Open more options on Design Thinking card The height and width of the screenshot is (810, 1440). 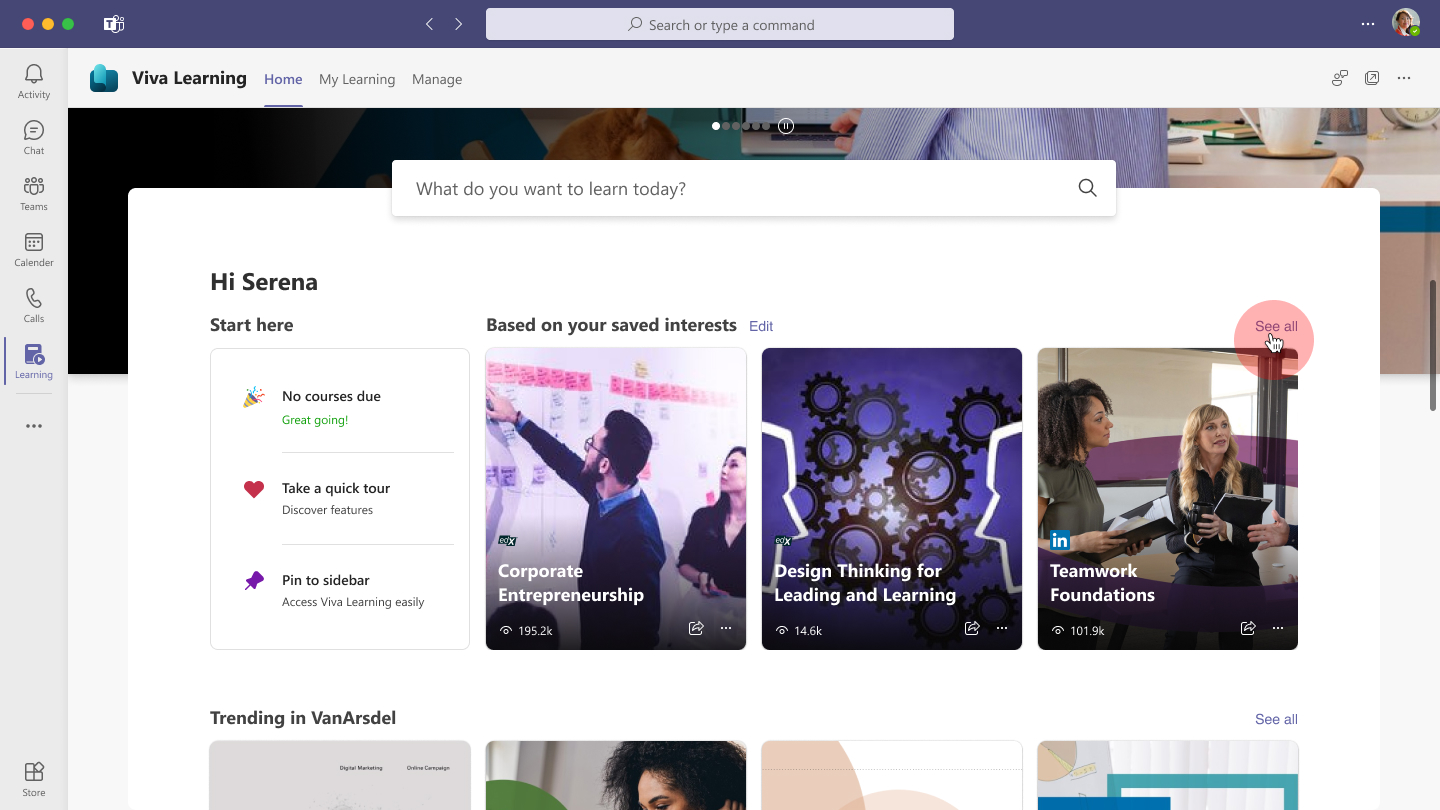point(1002,628)
